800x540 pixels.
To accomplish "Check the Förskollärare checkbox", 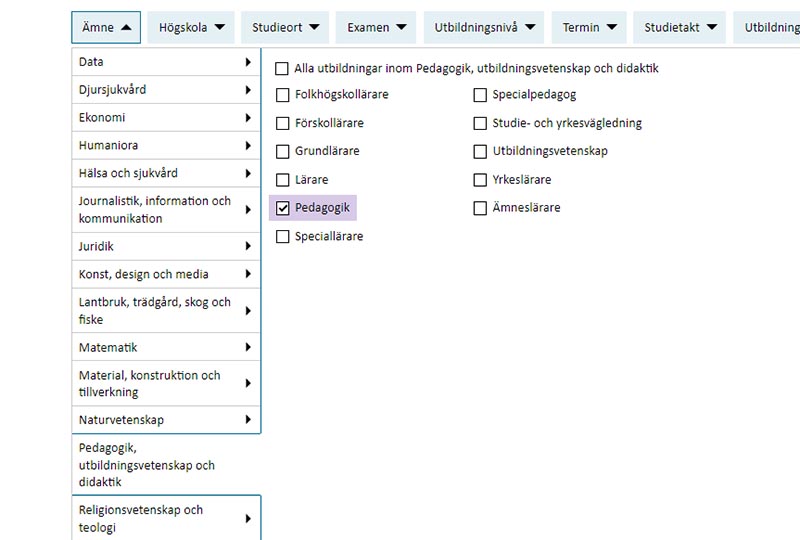I will 283,123.
